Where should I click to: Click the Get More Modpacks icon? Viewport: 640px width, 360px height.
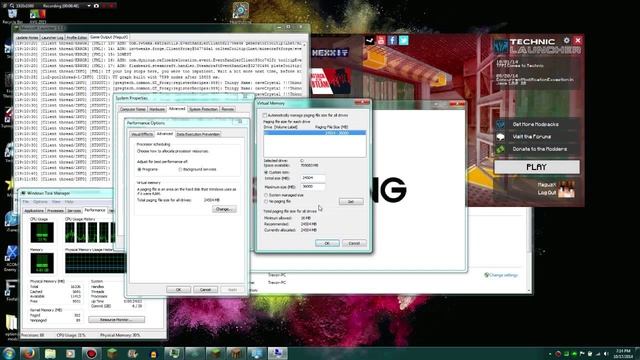[x=501, y=124]
